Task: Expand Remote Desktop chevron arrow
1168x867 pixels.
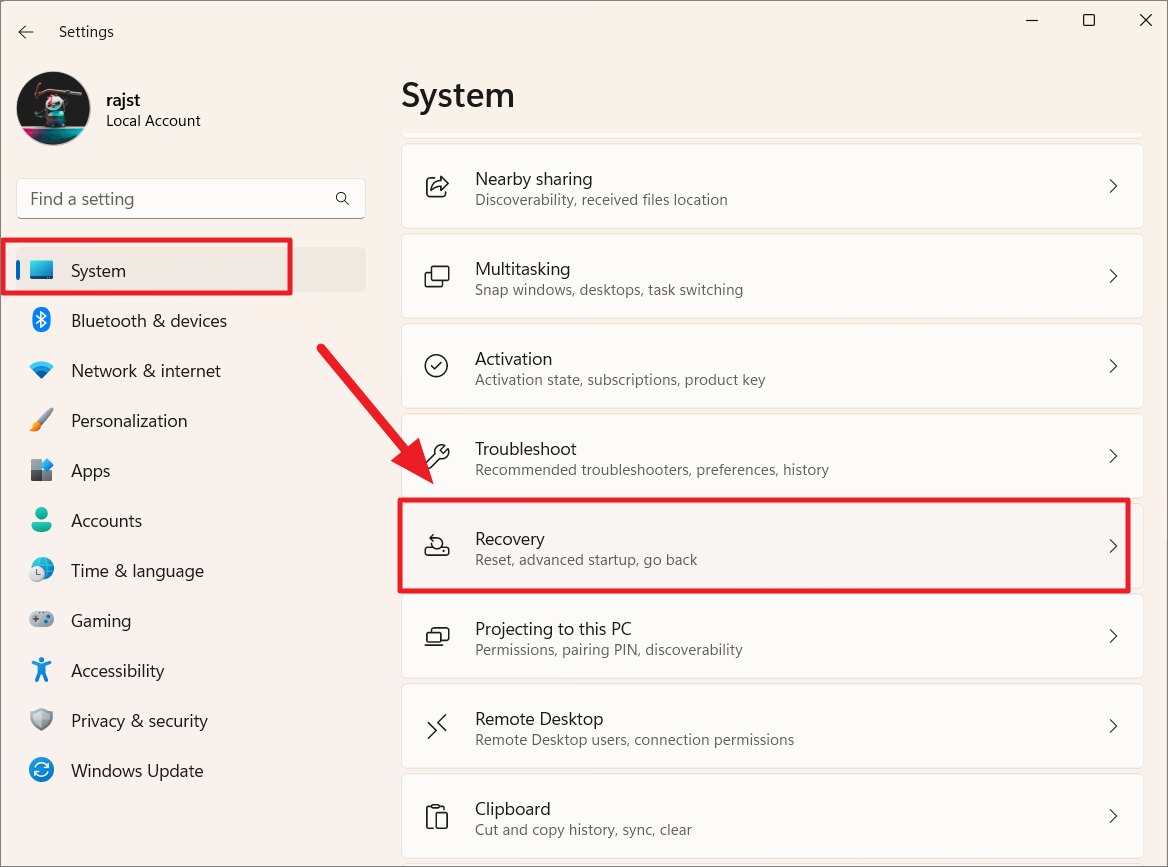Action: tap(1114, 726)
